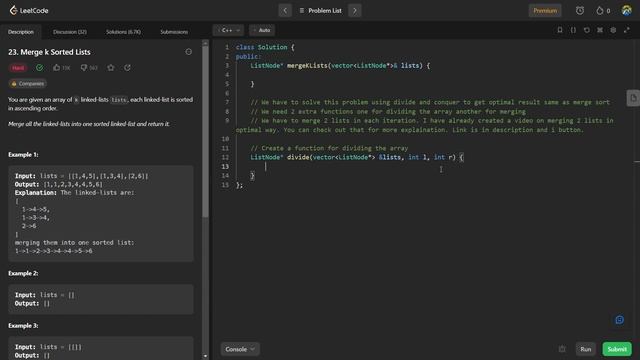Viewport: 640px width, 360px height.
Task: Open editor settings gear icon
Action: (613, 30)
